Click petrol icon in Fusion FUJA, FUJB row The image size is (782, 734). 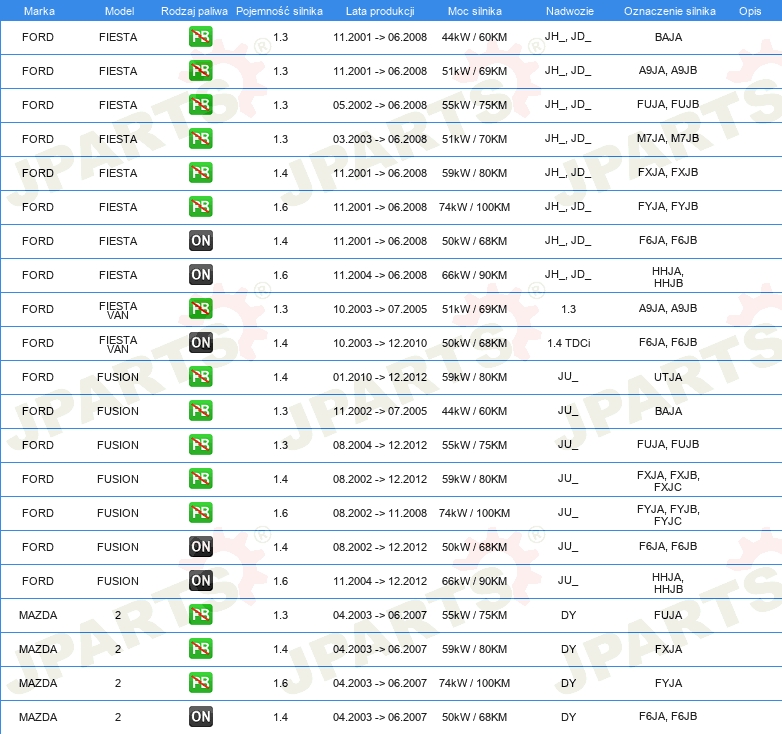(x=200, y=444)
